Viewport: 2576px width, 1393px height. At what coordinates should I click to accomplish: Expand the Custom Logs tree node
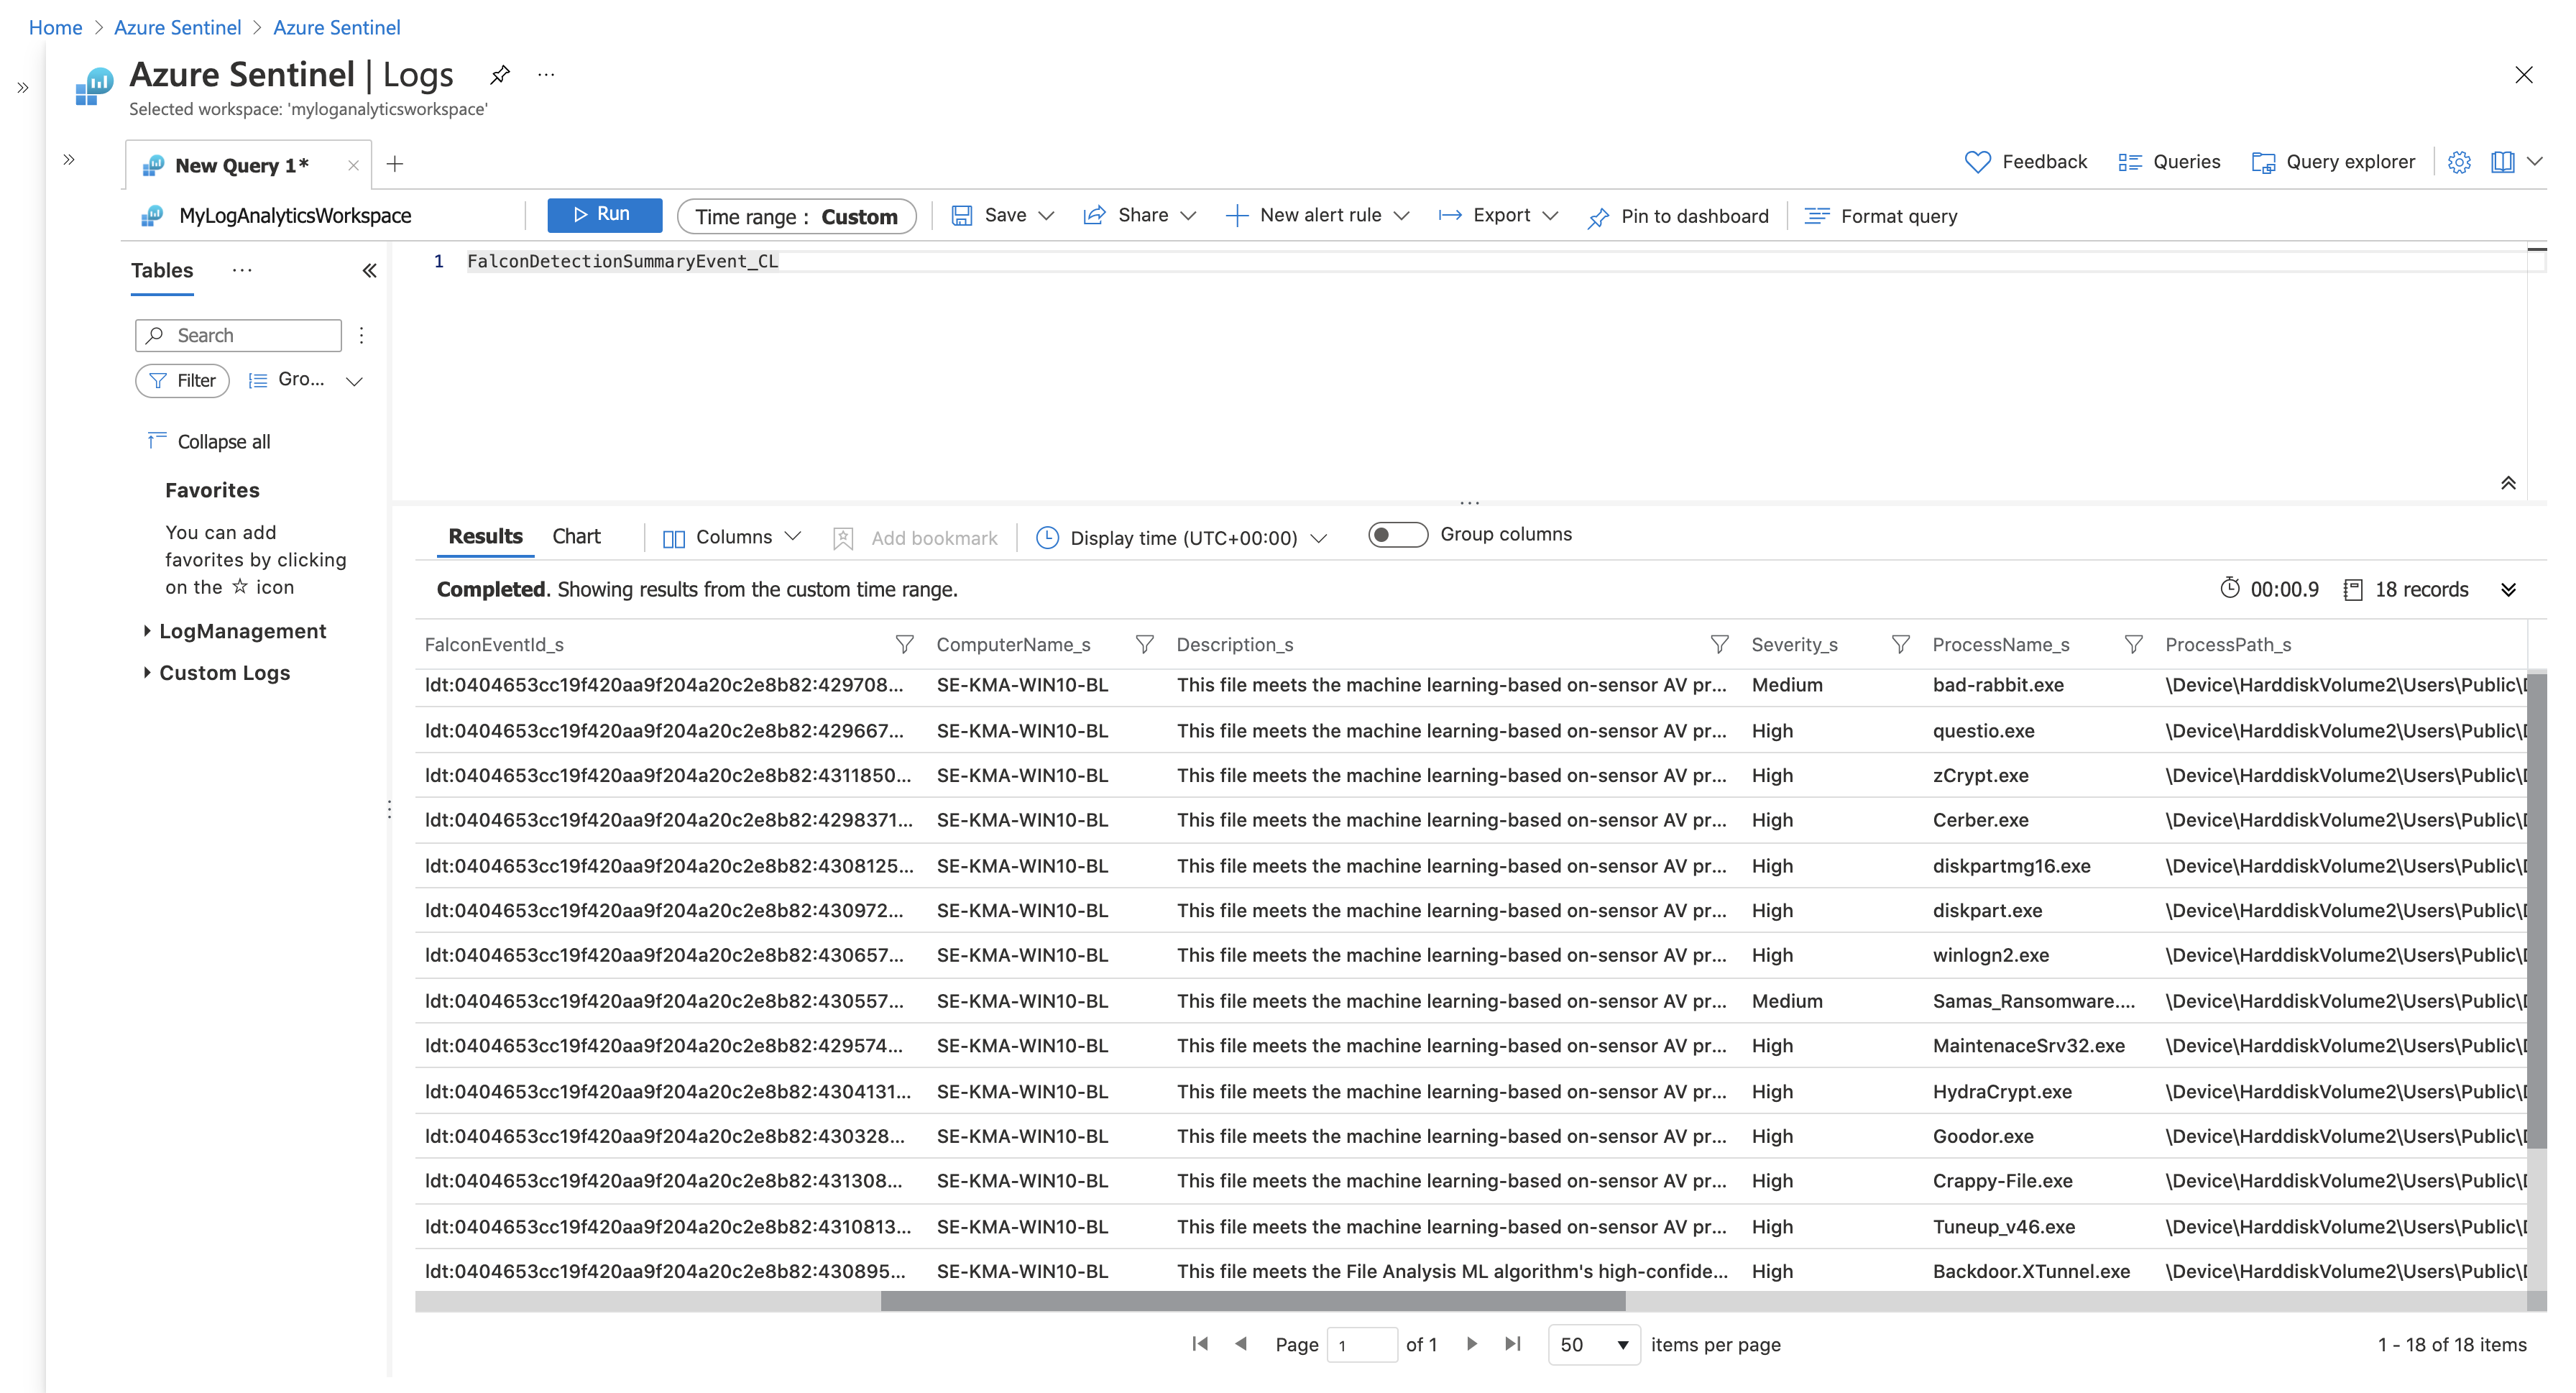point(147,673)
